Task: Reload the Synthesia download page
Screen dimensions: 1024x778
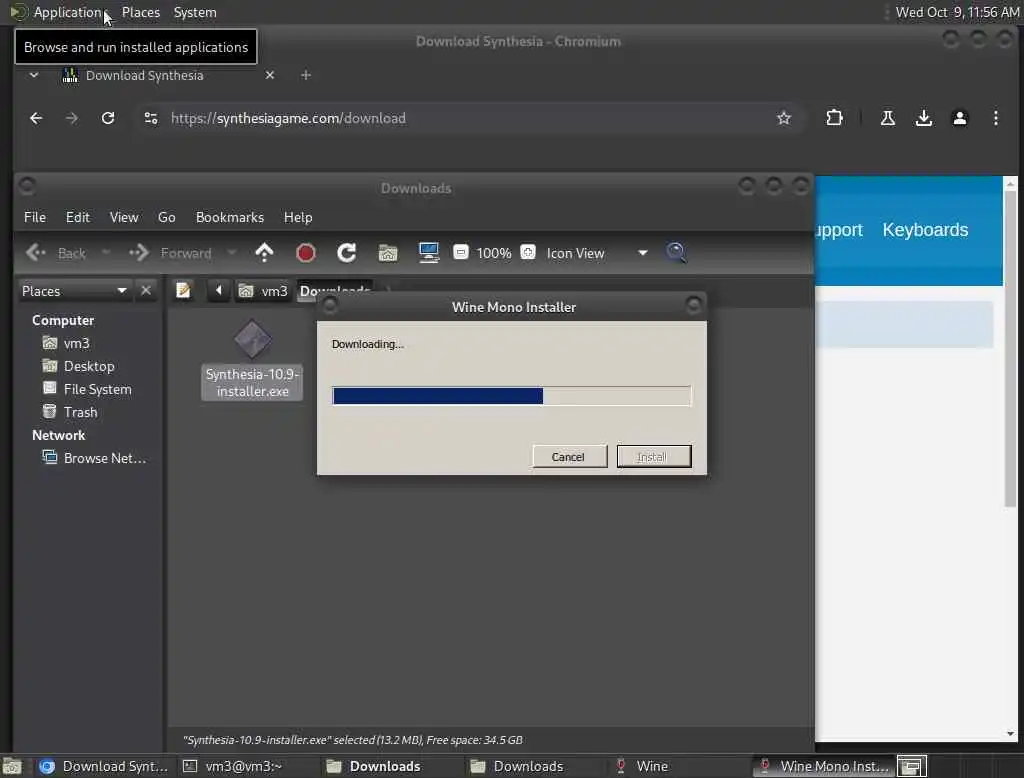Action: pyautogui.click(x=108, y=118)
